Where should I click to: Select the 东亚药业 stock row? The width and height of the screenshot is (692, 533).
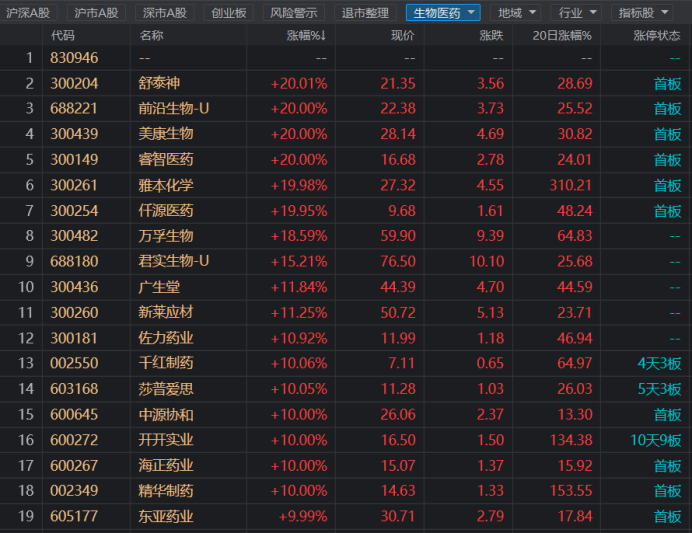[346, 516]
